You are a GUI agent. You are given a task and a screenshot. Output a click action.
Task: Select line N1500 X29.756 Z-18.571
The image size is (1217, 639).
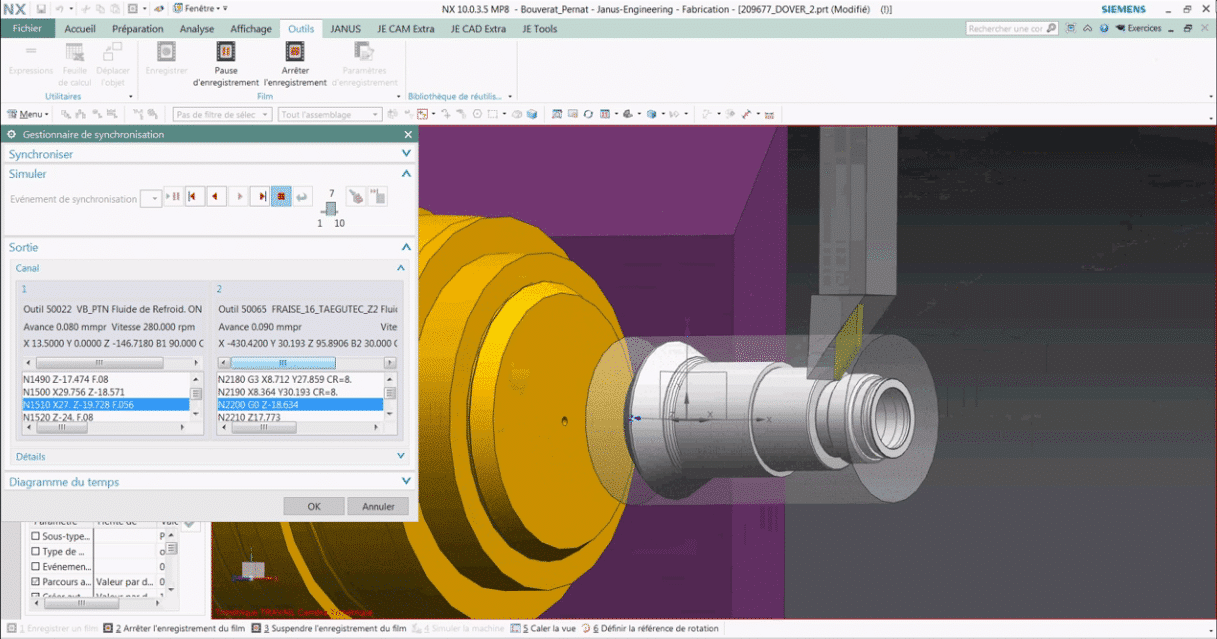(x=105, y=392)
